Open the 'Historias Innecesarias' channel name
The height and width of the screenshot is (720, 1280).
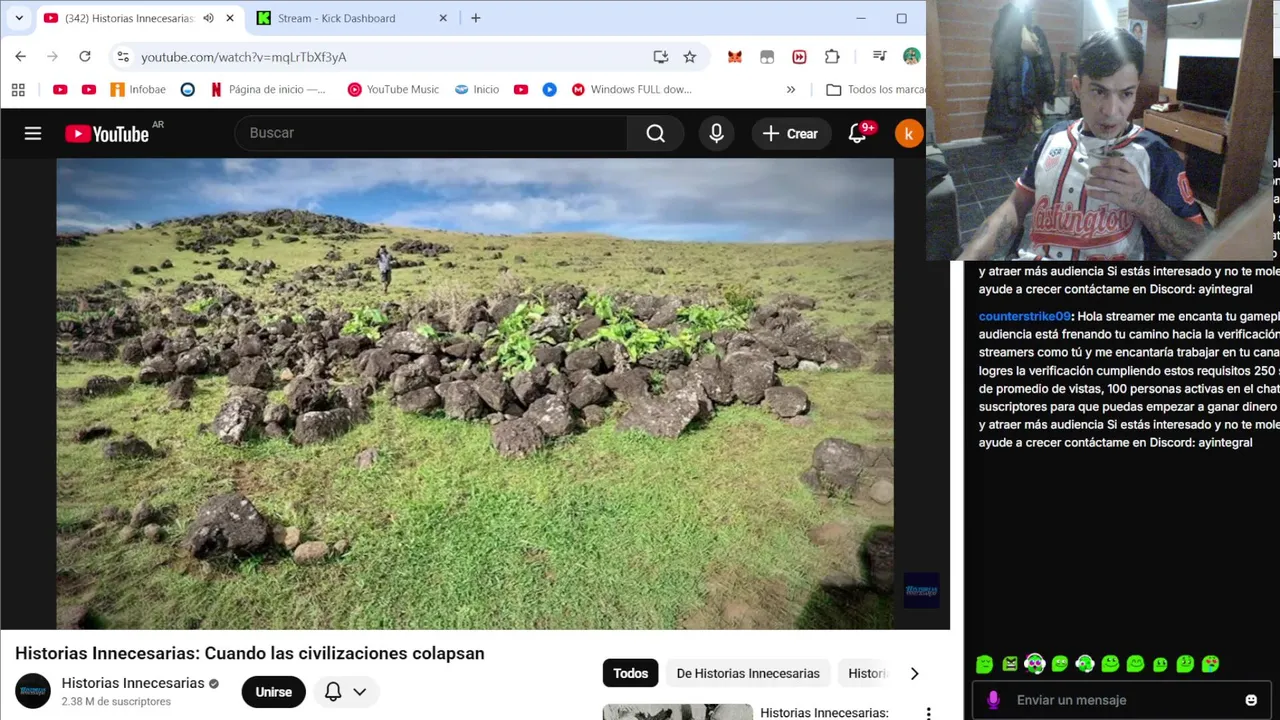click(x=133, y=683)
